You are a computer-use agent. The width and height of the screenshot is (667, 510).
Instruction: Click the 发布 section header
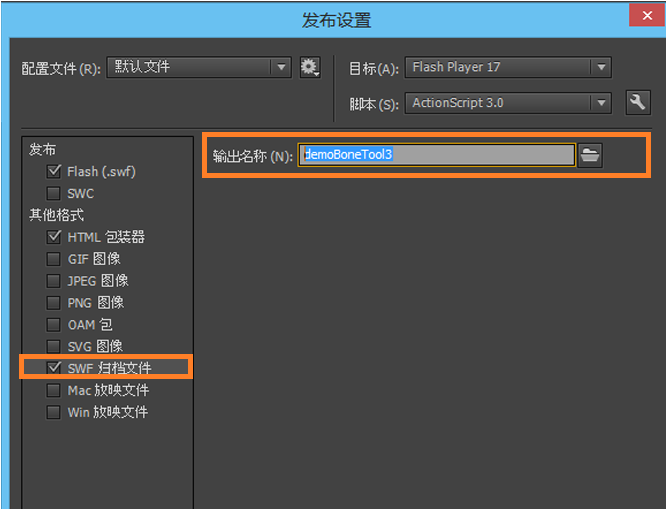(x=42, y=150)
